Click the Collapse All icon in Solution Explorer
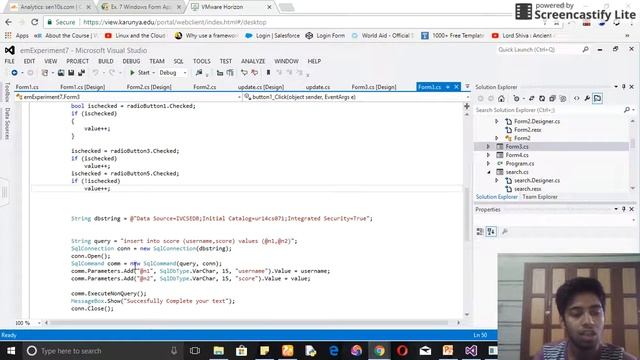640x360 pixels. pos(552,98)
